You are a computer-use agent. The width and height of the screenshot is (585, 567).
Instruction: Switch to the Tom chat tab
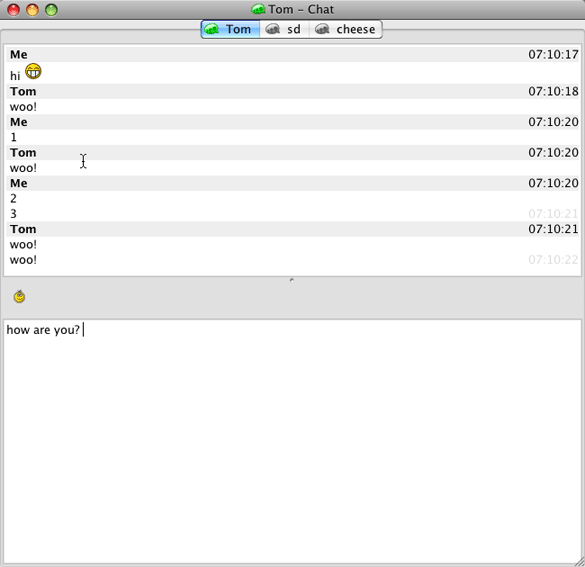(x=230, y=29)
